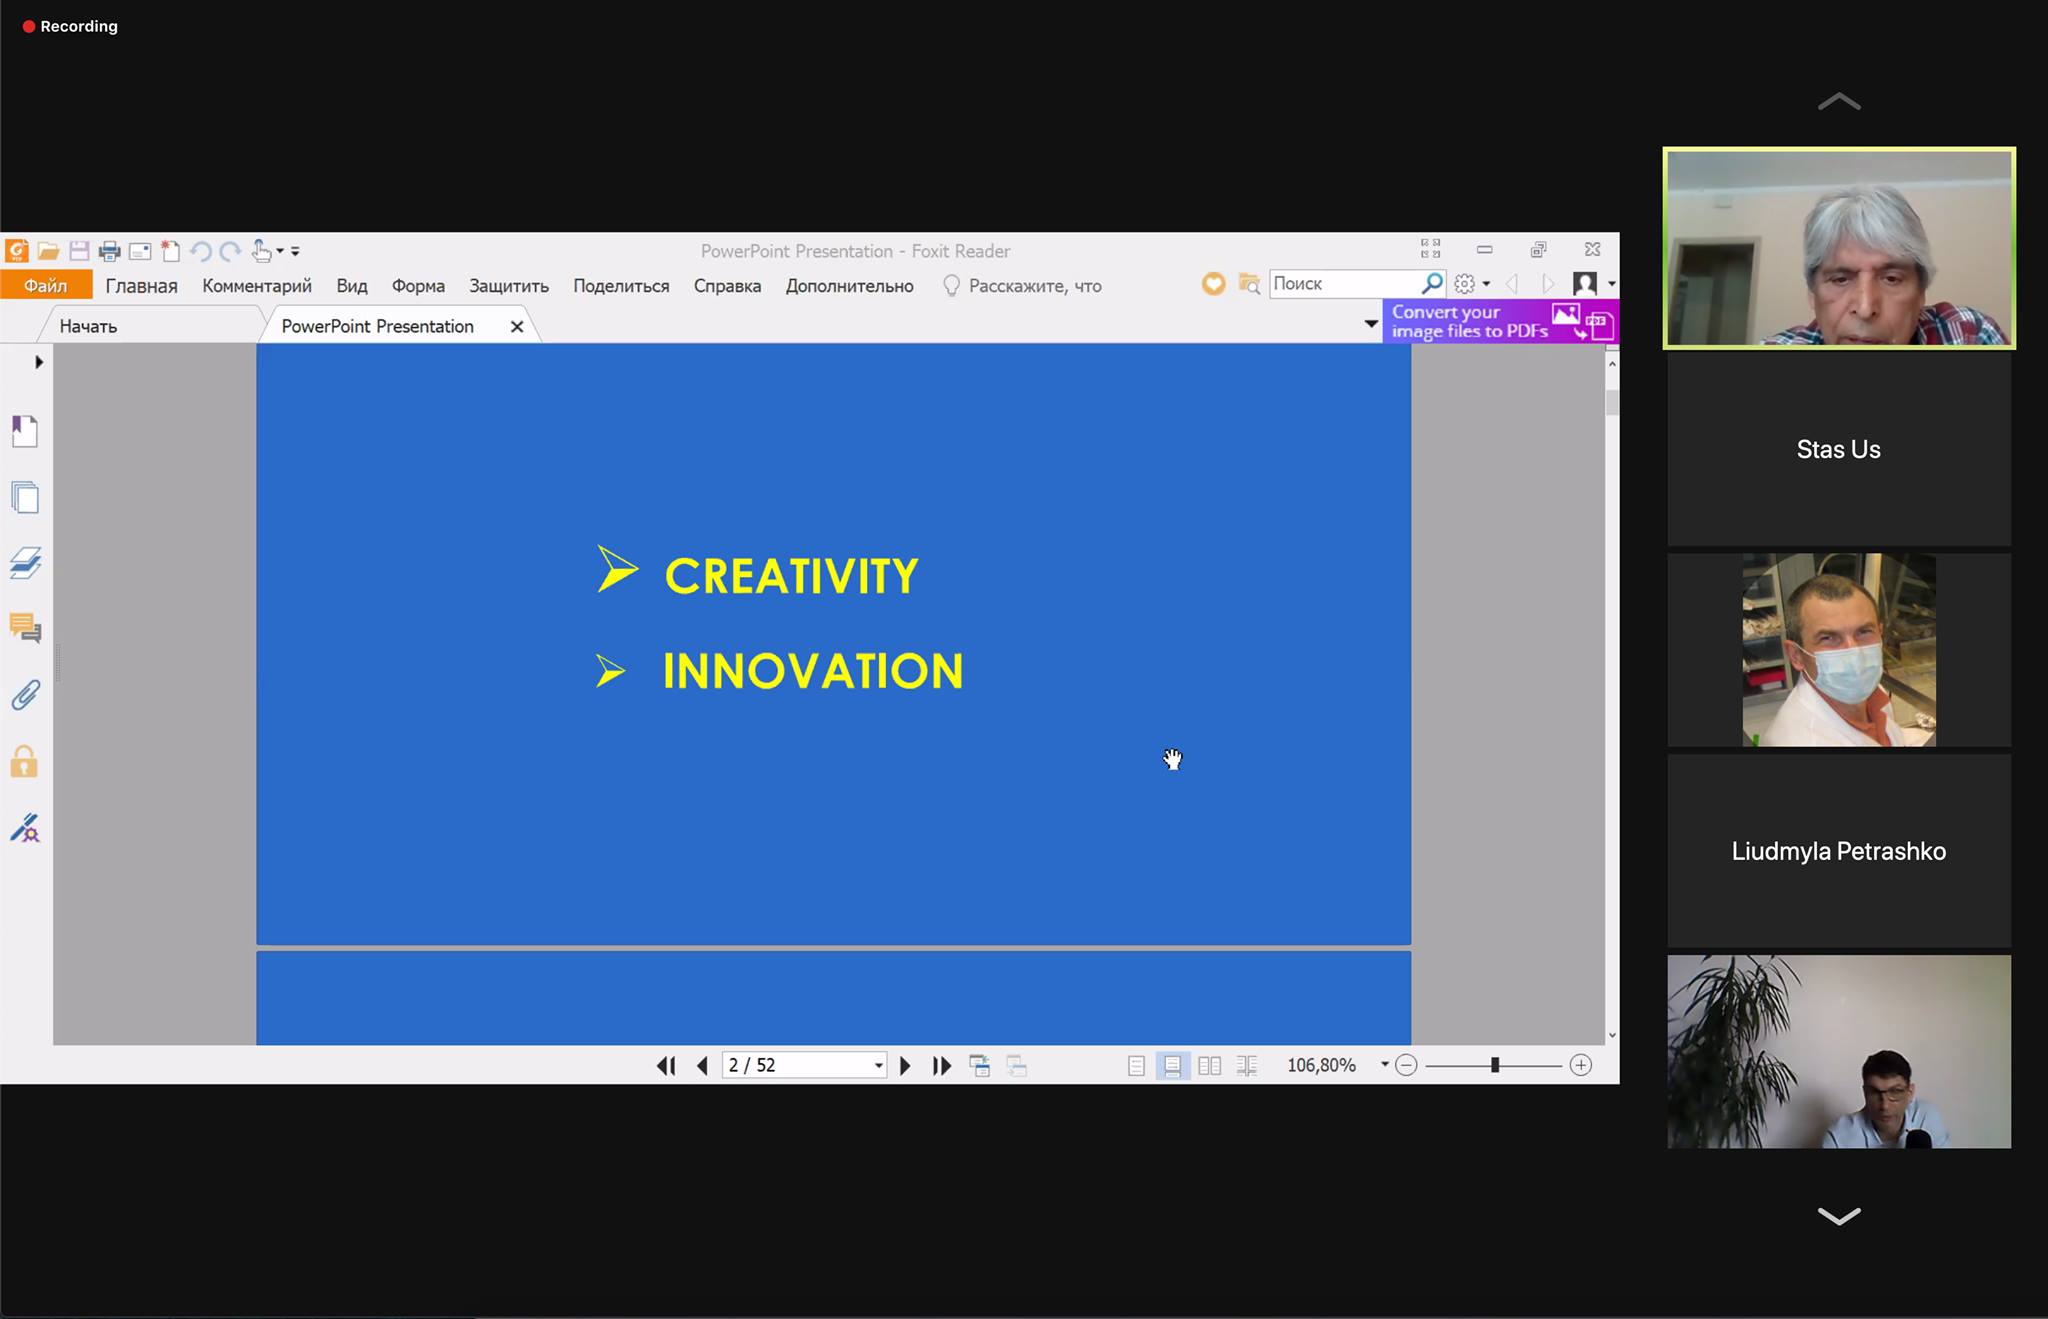Click the zoom slider handle
The width and height of the screenshot is (2048, 1319).
tap(1494, 1066)
